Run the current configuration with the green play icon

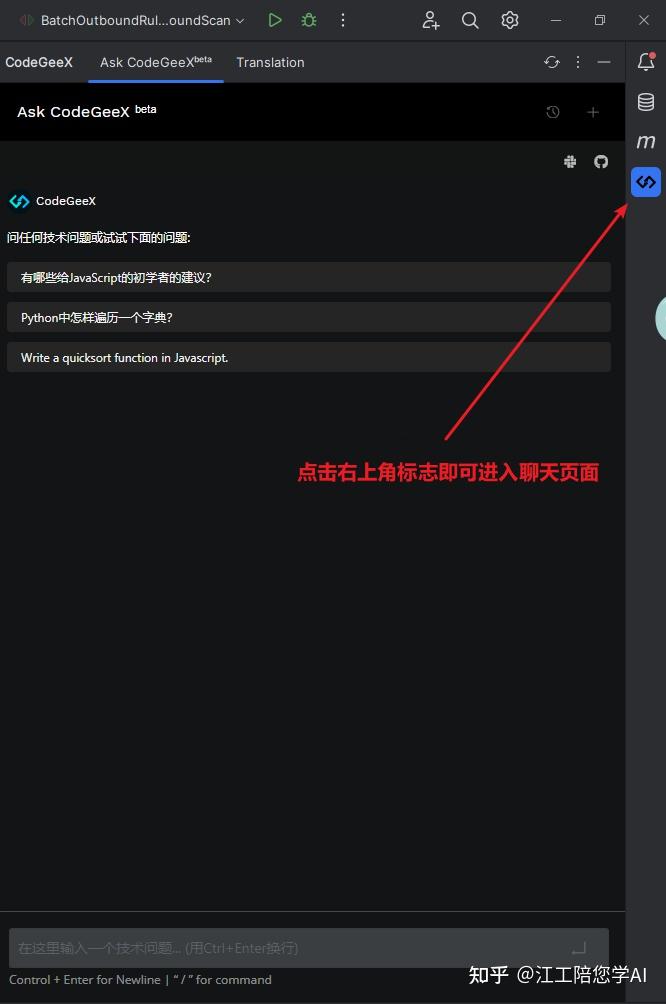(275, 20)
